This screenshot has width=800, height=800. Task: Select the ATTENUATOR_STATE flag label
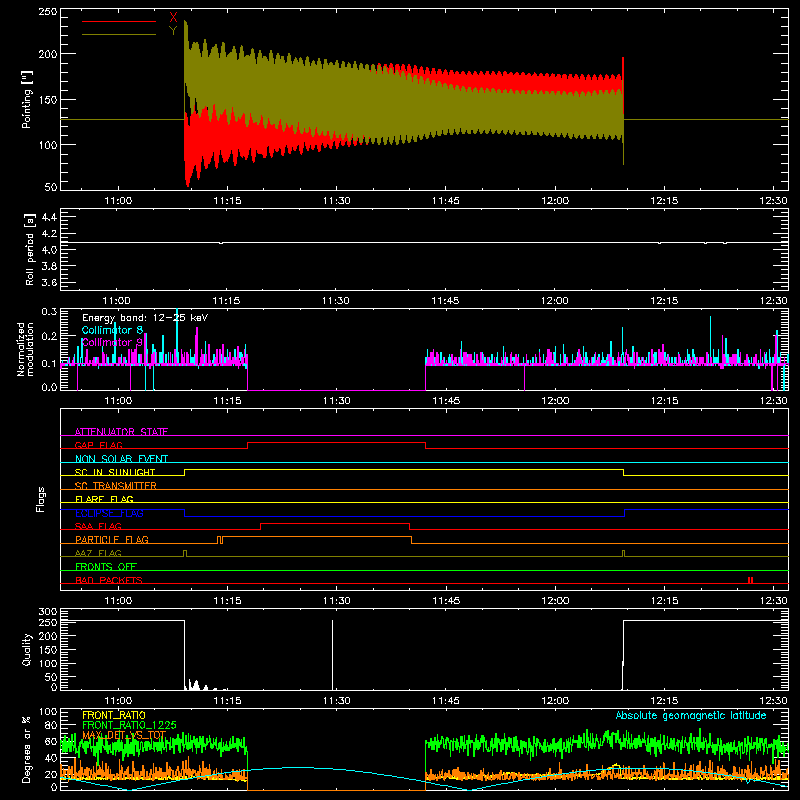(x=121, y=432)
